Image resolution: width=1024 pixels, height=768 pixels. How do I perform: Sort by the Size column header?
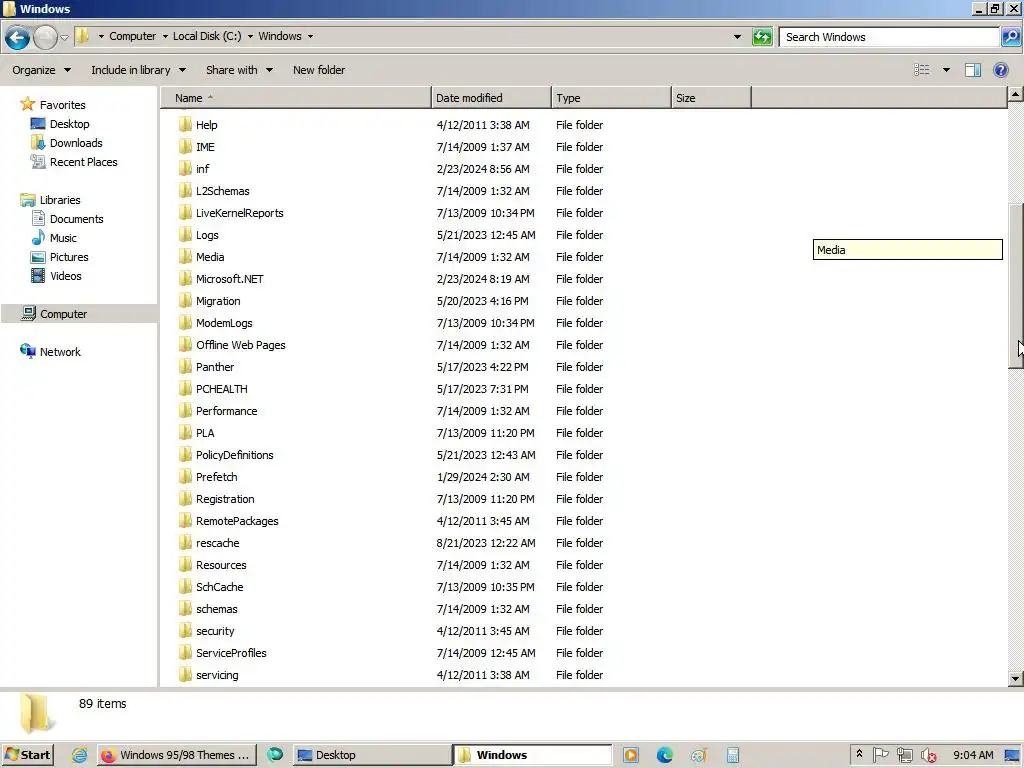tap(711, 98)
